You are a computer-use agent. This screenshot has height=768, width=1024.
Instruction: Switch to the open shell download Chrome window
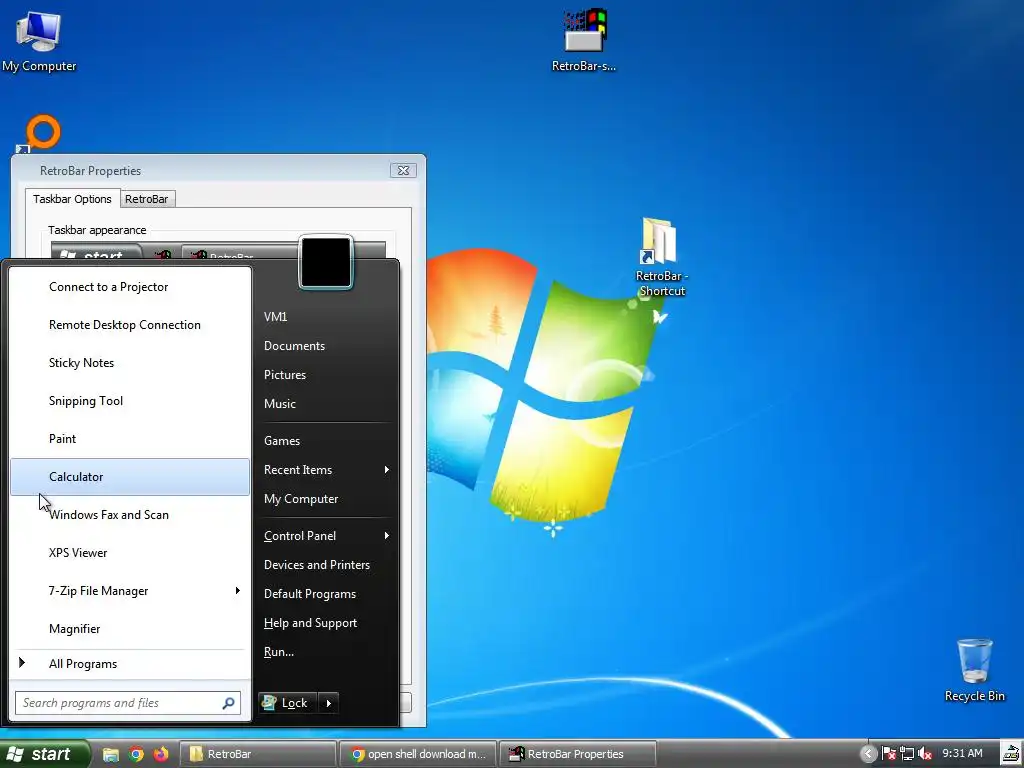[x=418, y=754]
